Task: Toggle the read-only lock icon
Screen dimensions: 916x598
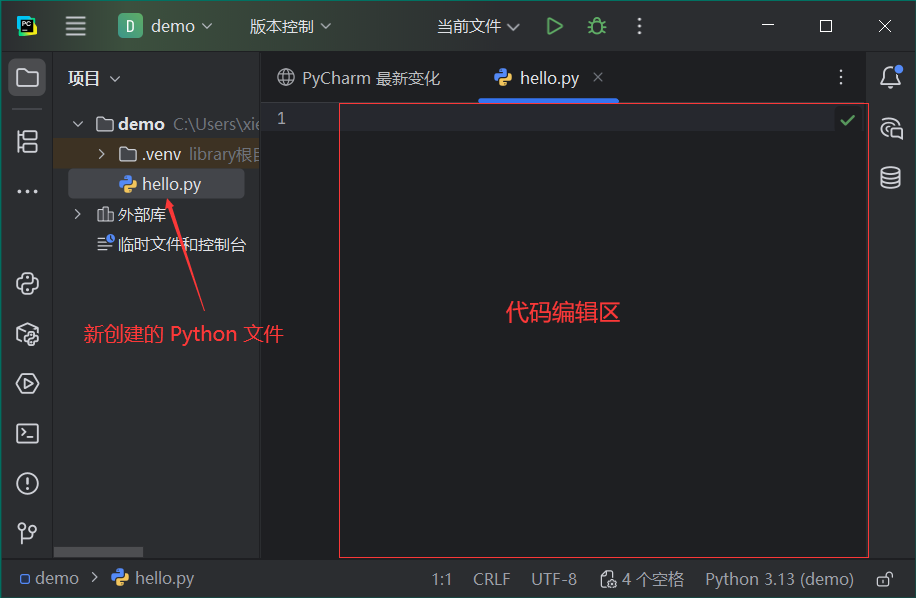Action: point(884,579)
